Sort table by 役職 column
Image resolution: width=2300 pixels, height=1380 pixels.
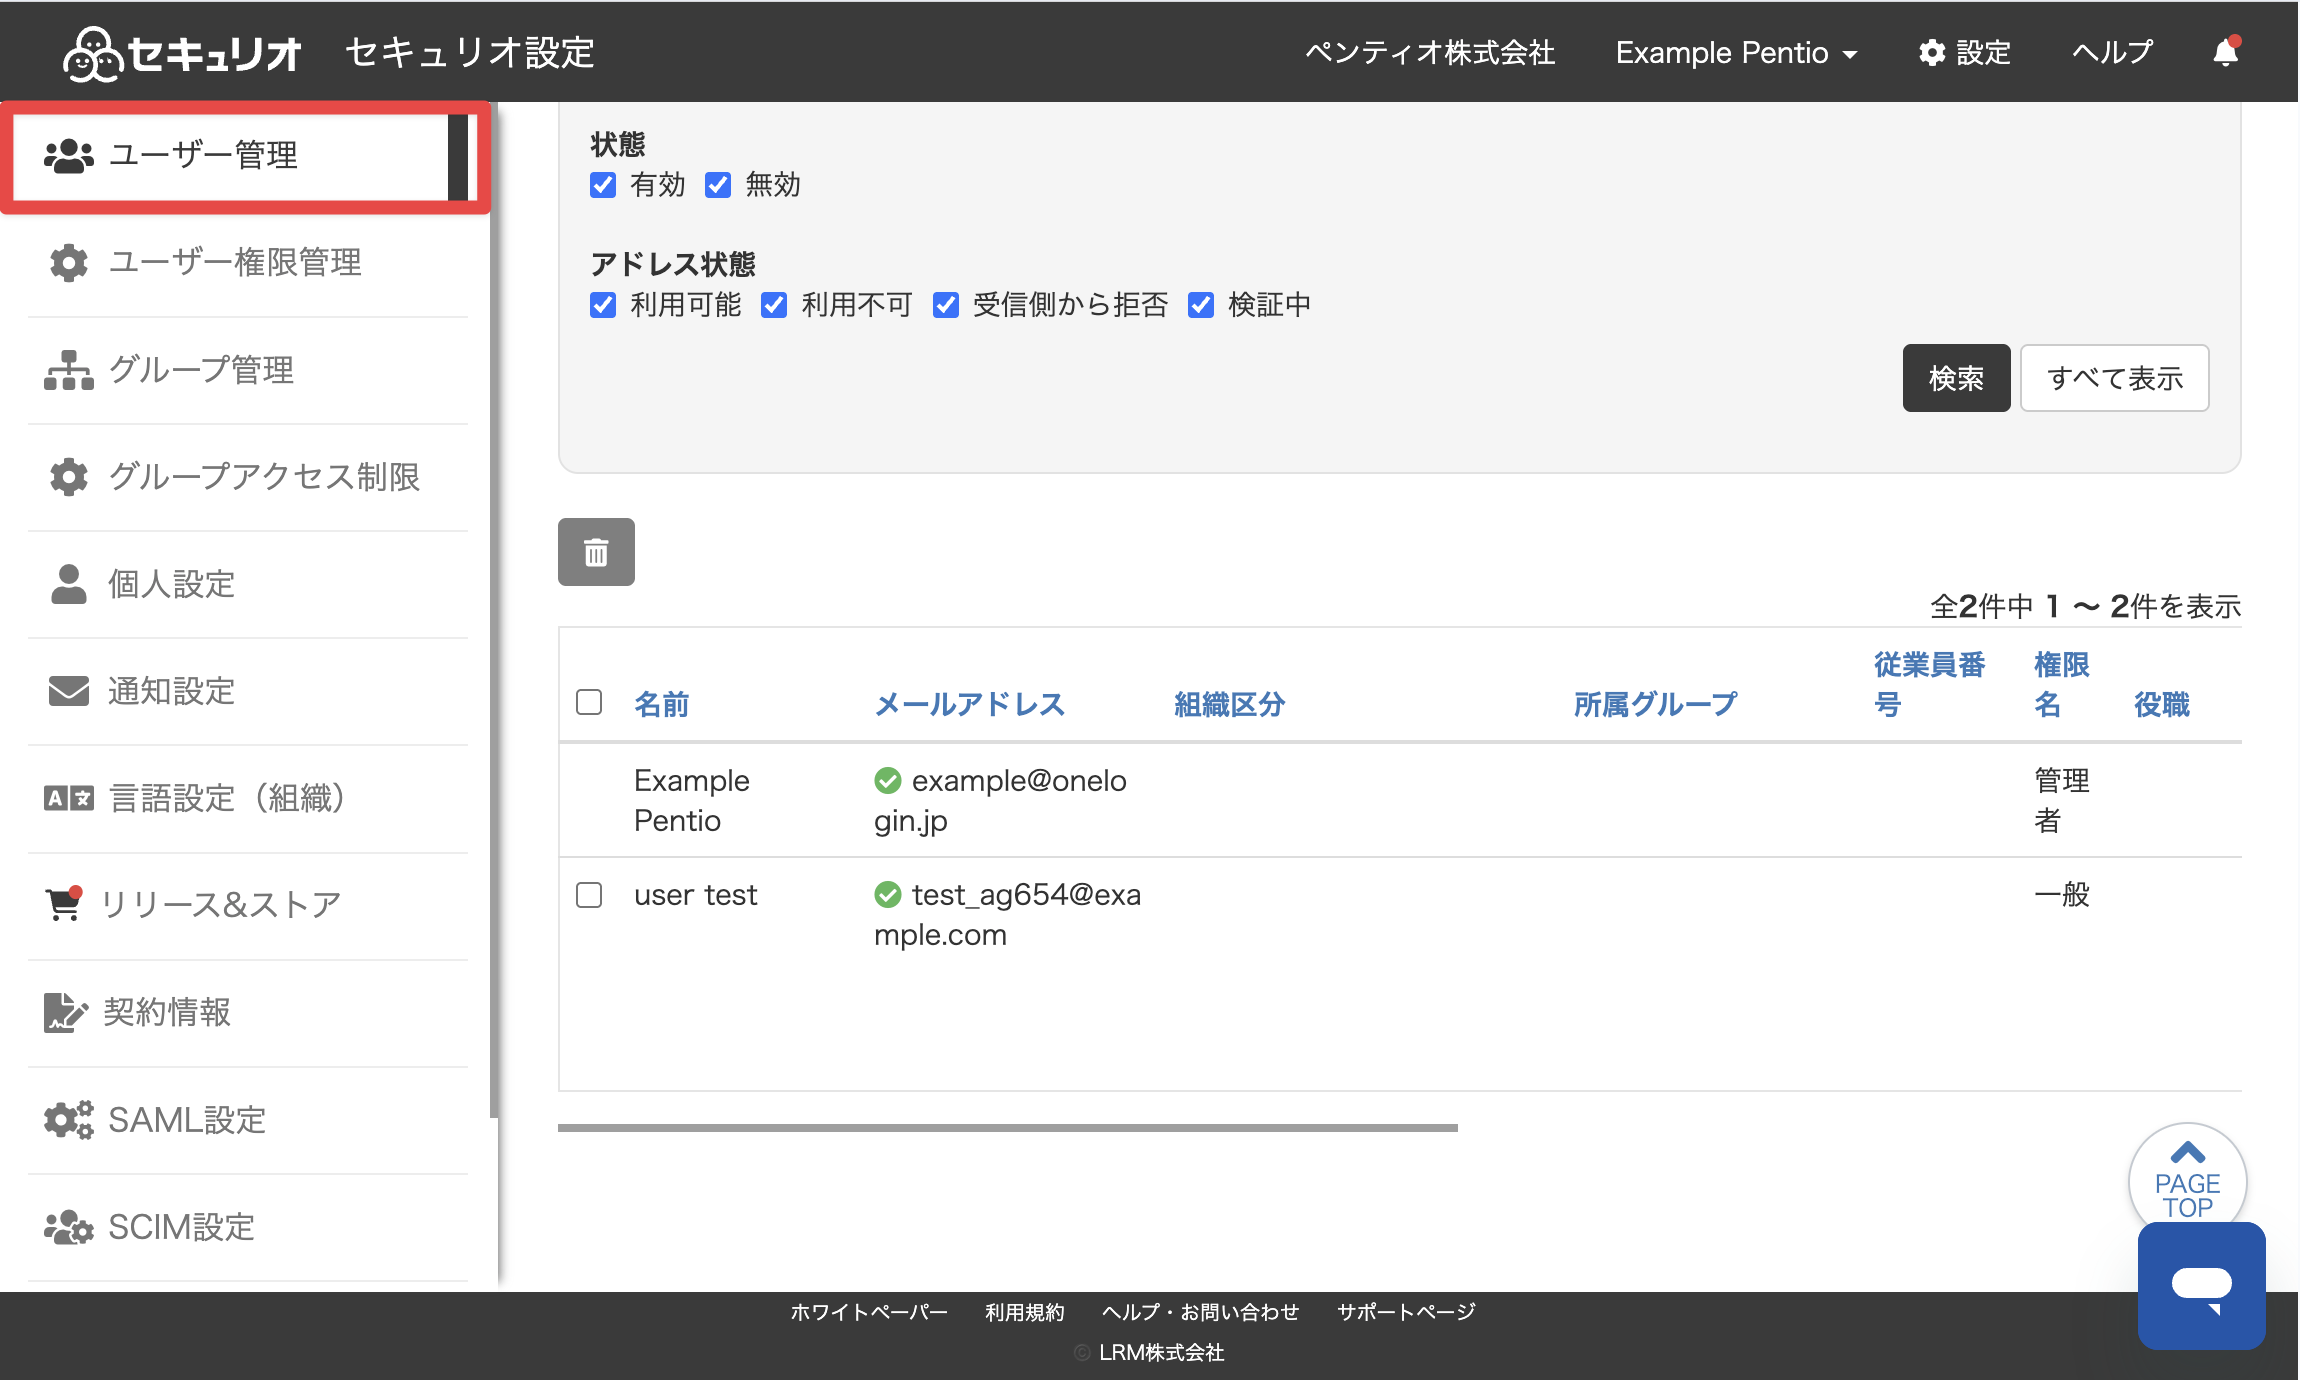(x=2162, y=704)
